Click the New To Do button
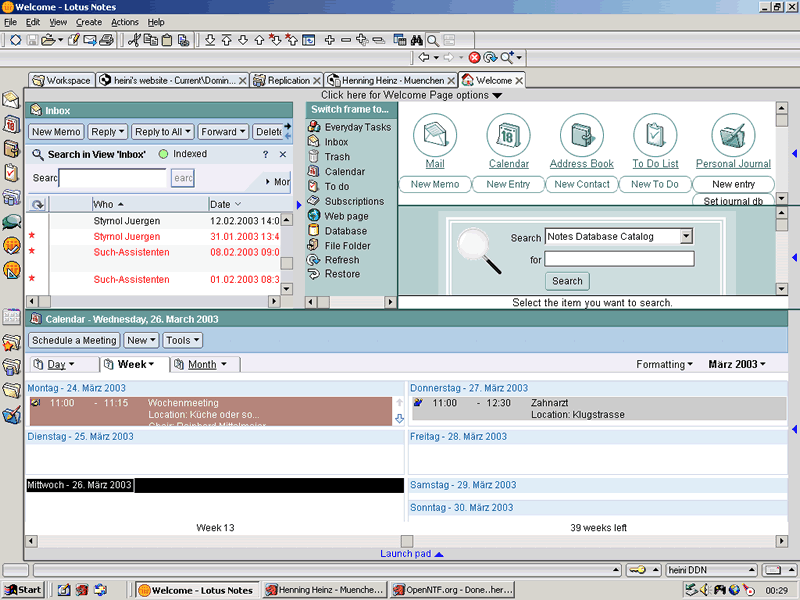 tap(655, 184)
